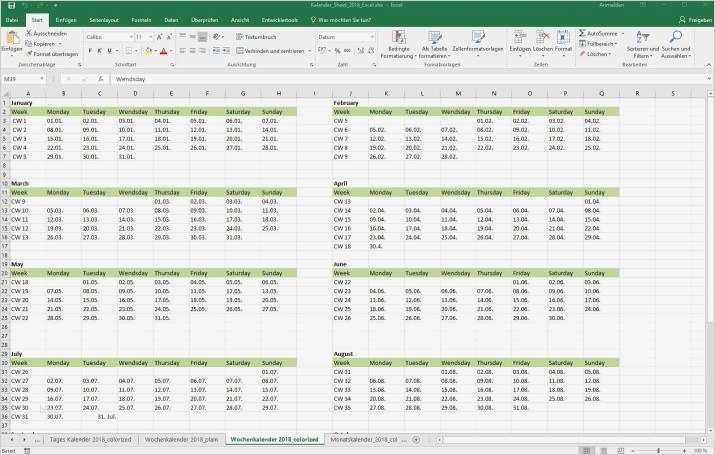This screenshot has width=715, height=455.
Task: Click the cell borders icon
Action: point(129,51)
